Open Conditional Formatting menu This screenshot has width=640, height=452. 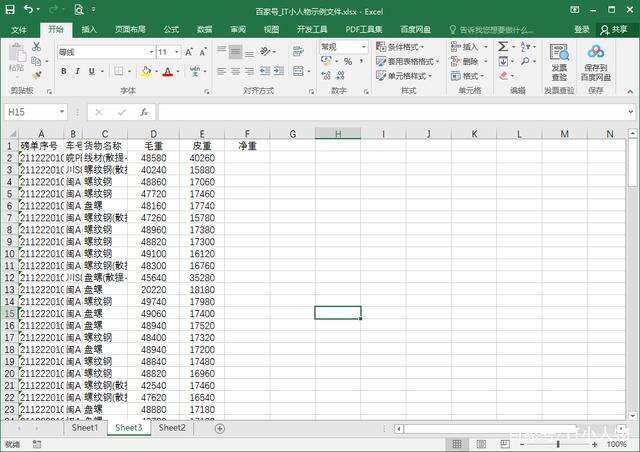pos(400,47)
